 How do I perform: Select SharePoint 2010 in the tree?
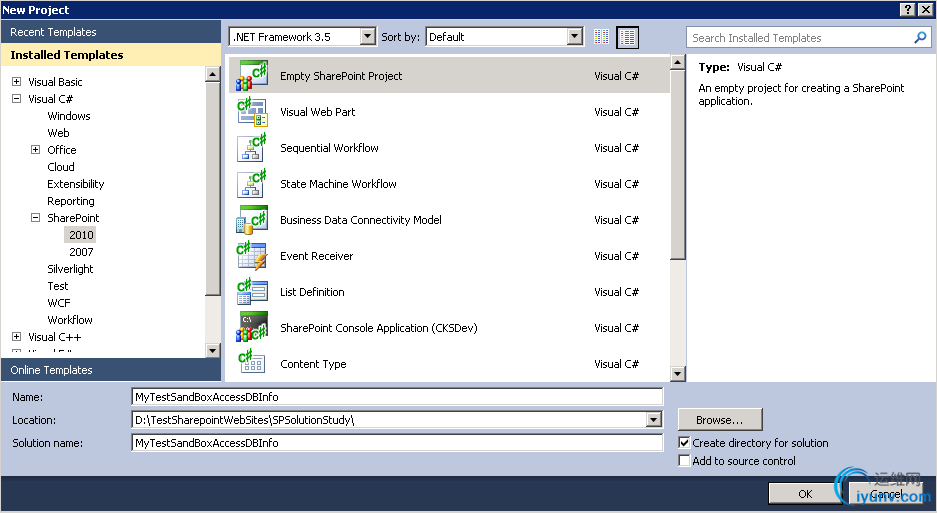(81, 235)
